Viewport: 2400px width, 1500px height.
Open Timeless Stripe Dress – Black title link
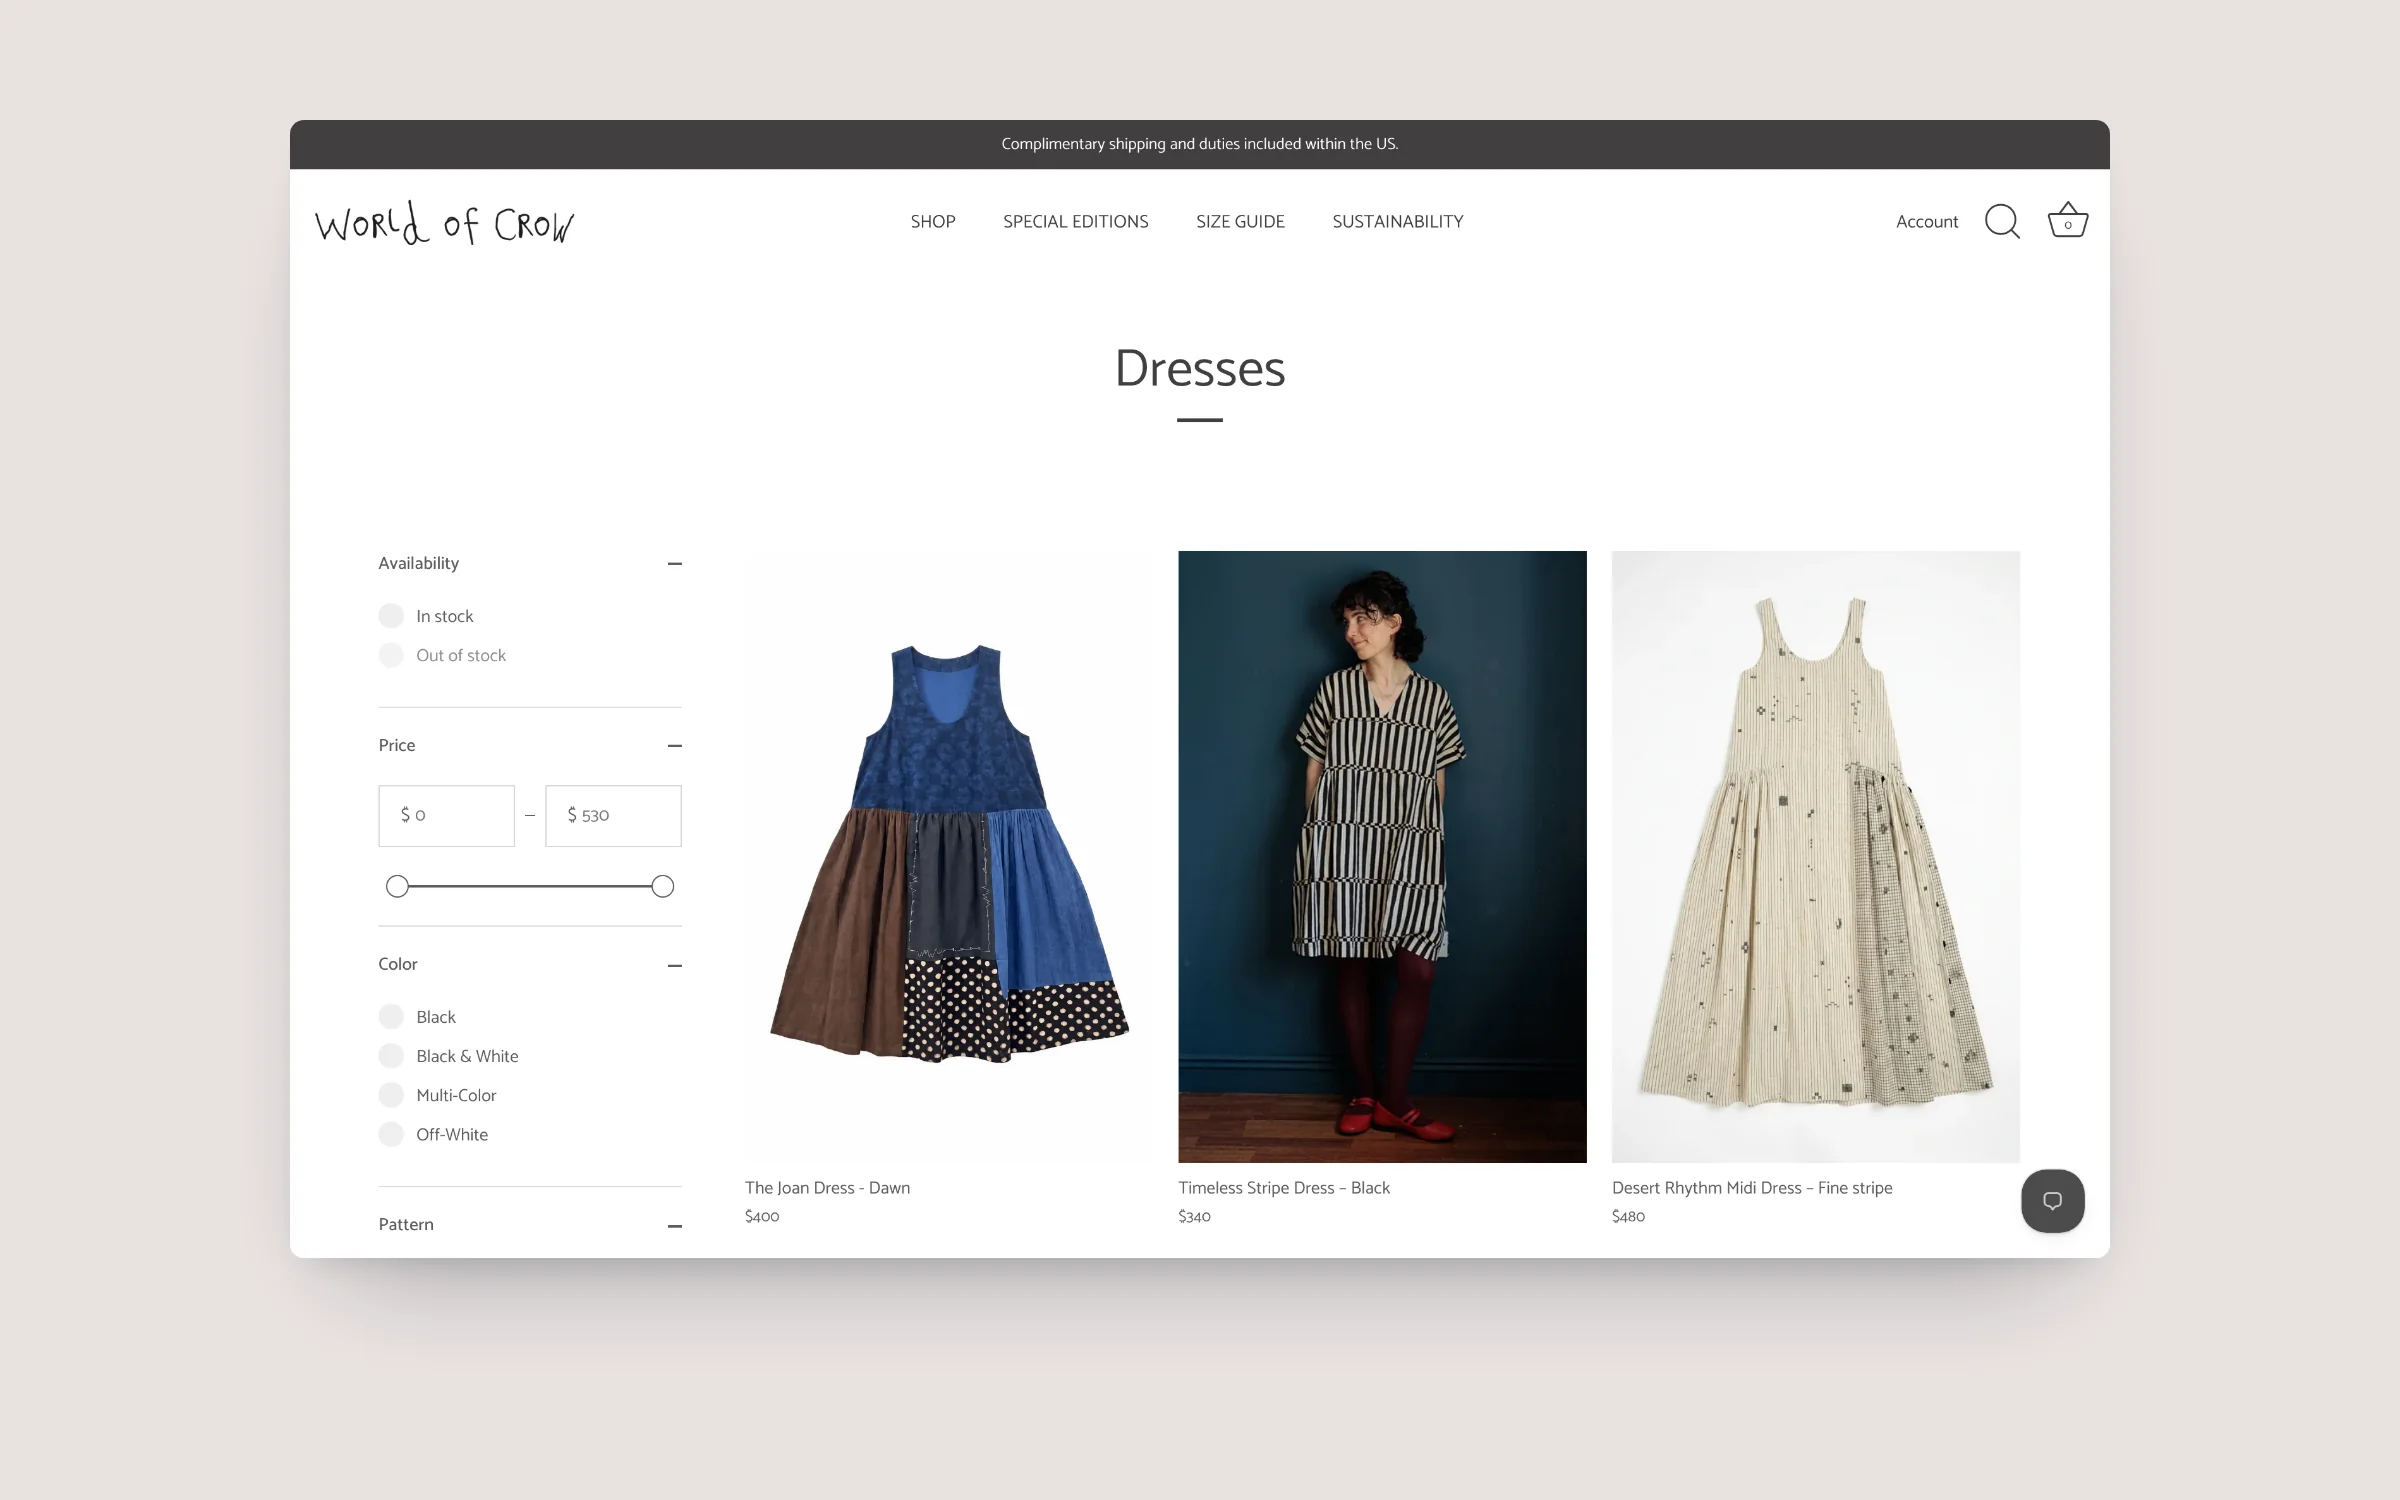[x=1284, y=1187]
